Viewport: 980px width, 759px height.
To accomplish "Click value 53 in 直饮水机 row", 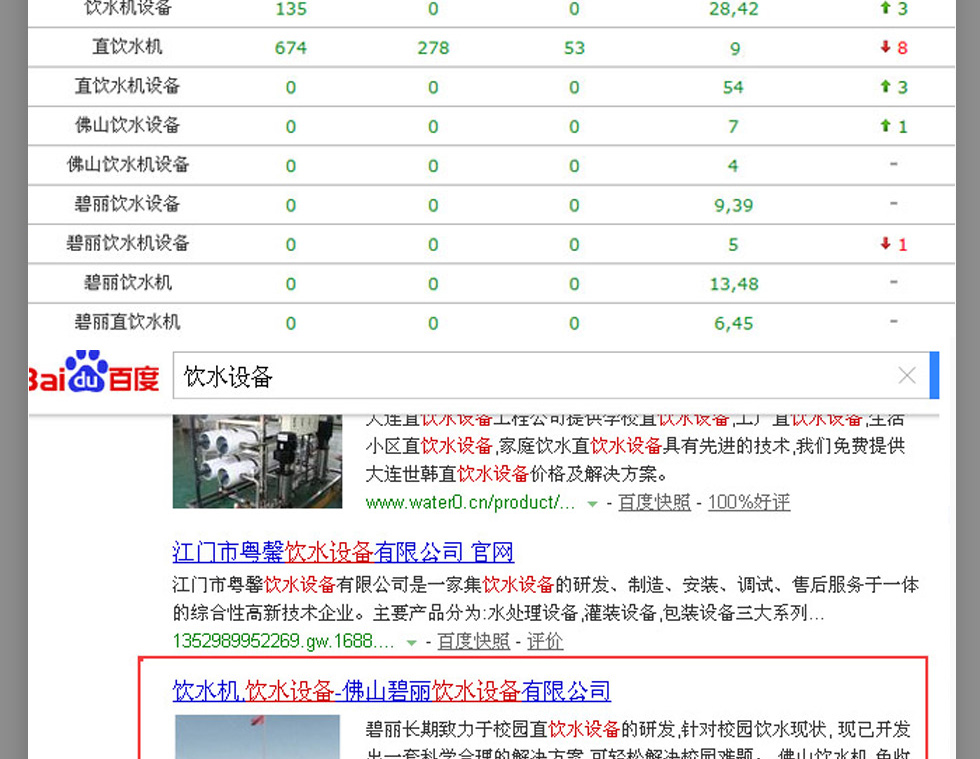I will click(x=574, y=48).
